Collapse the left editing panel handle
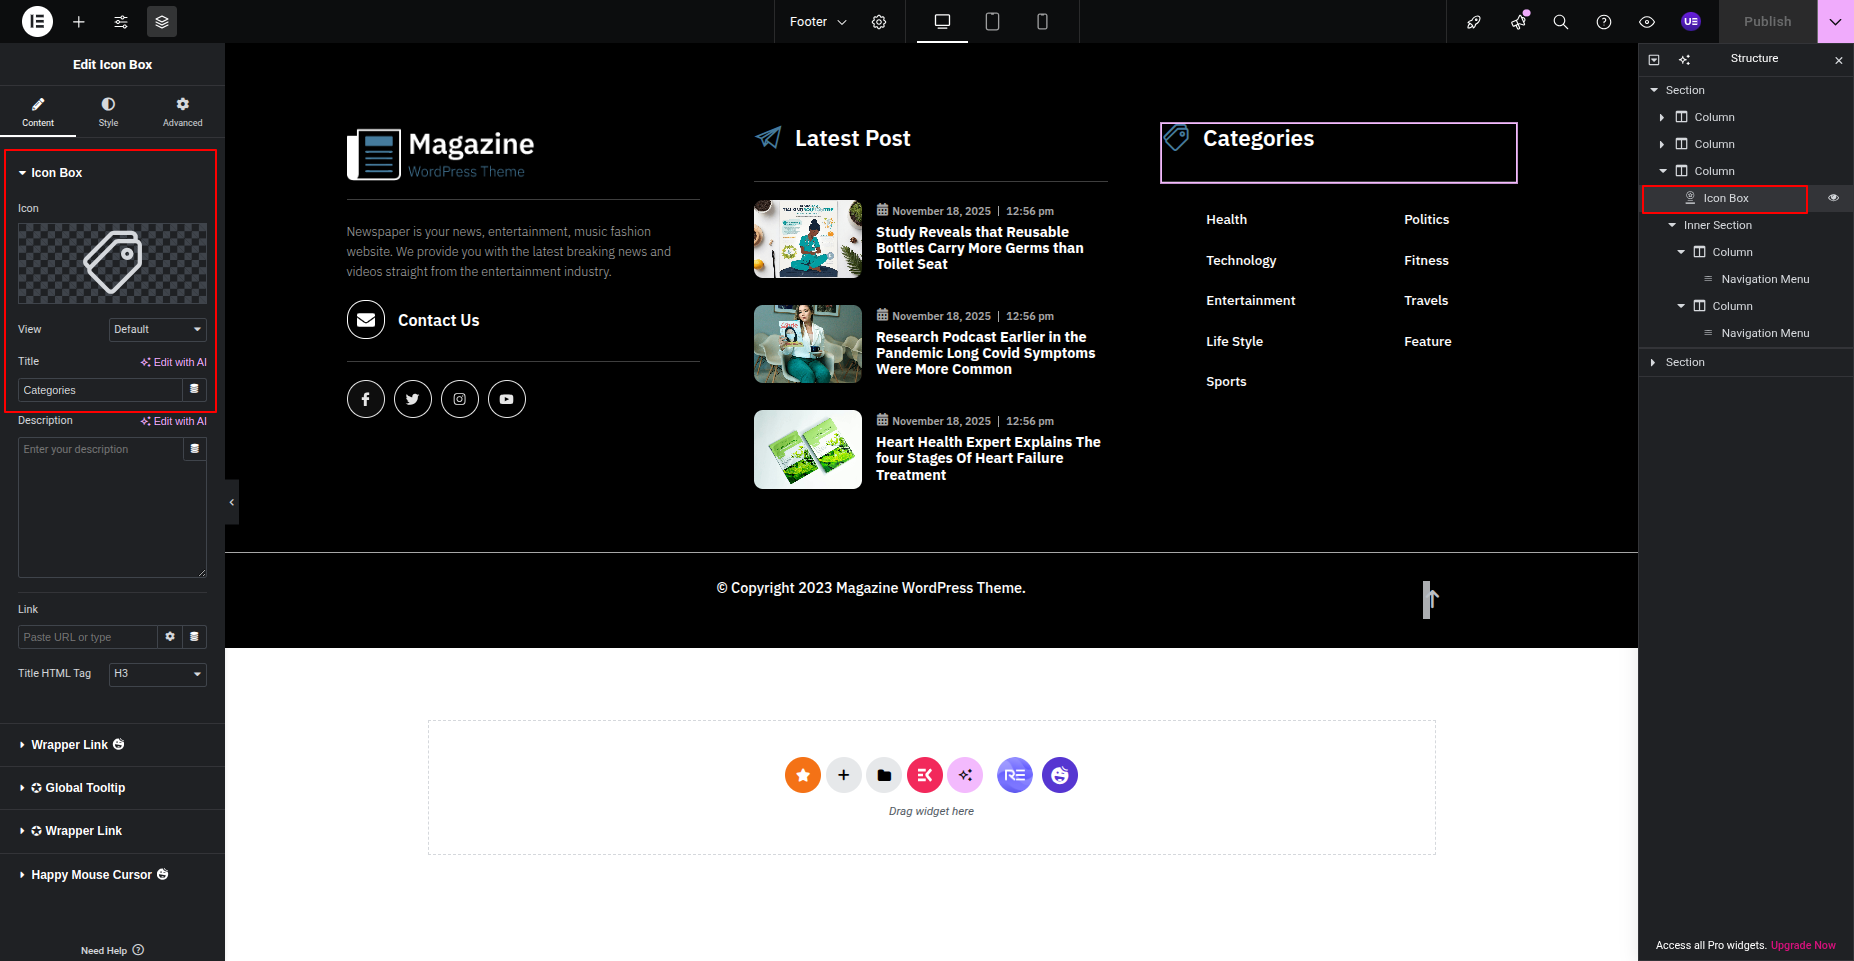This screenshot has height=961, width=1854. tap(232, 502)
